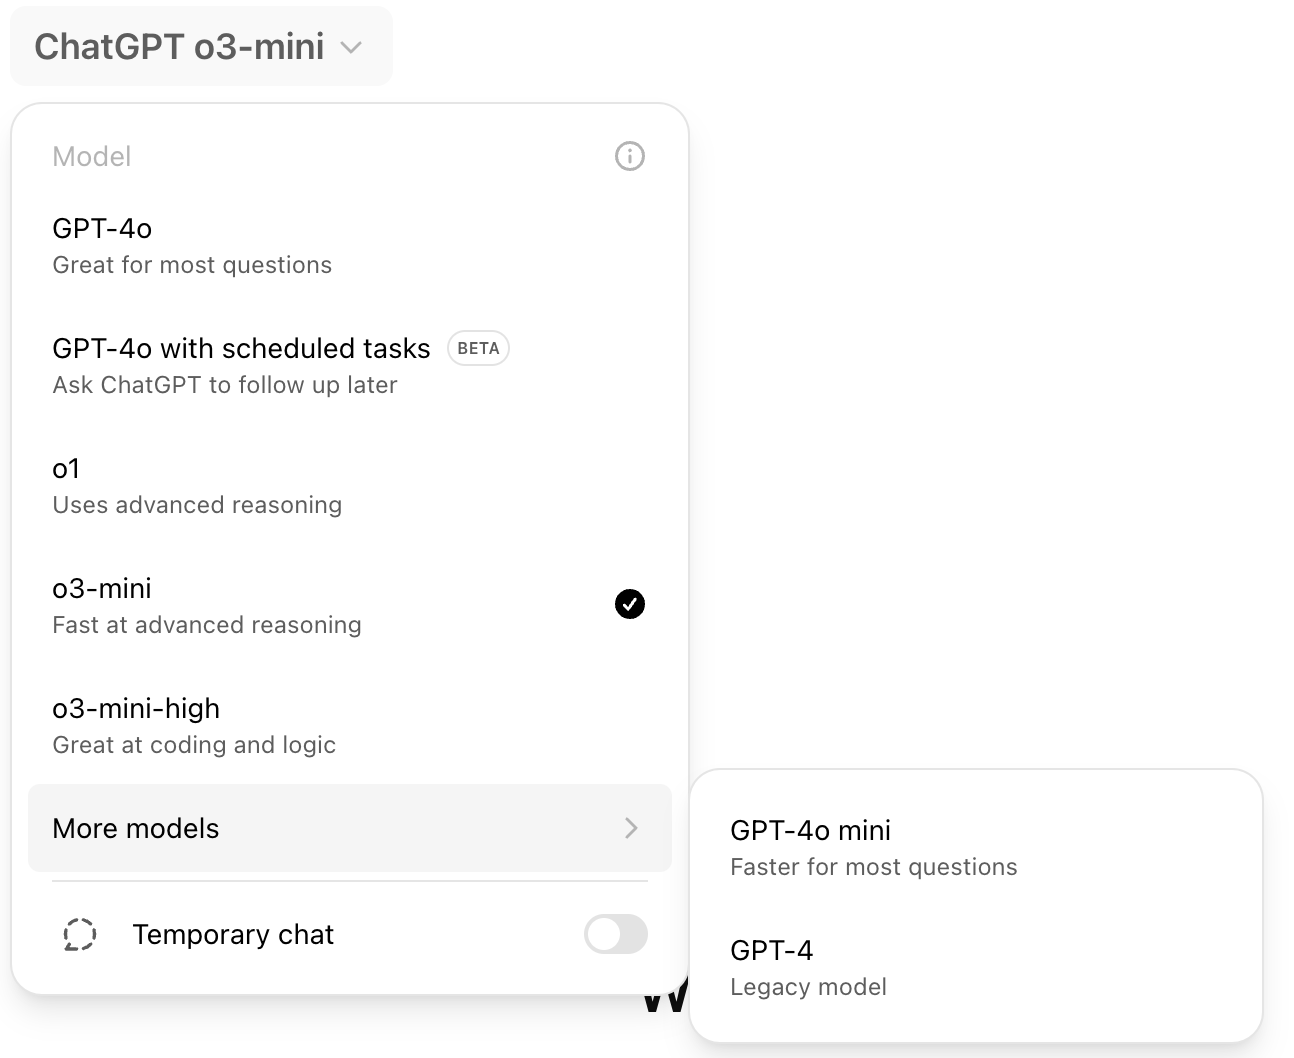This screenshot has height=1058, width=1294.
Task: Expand the More models submenu arrow
Action: coord(631,828)
